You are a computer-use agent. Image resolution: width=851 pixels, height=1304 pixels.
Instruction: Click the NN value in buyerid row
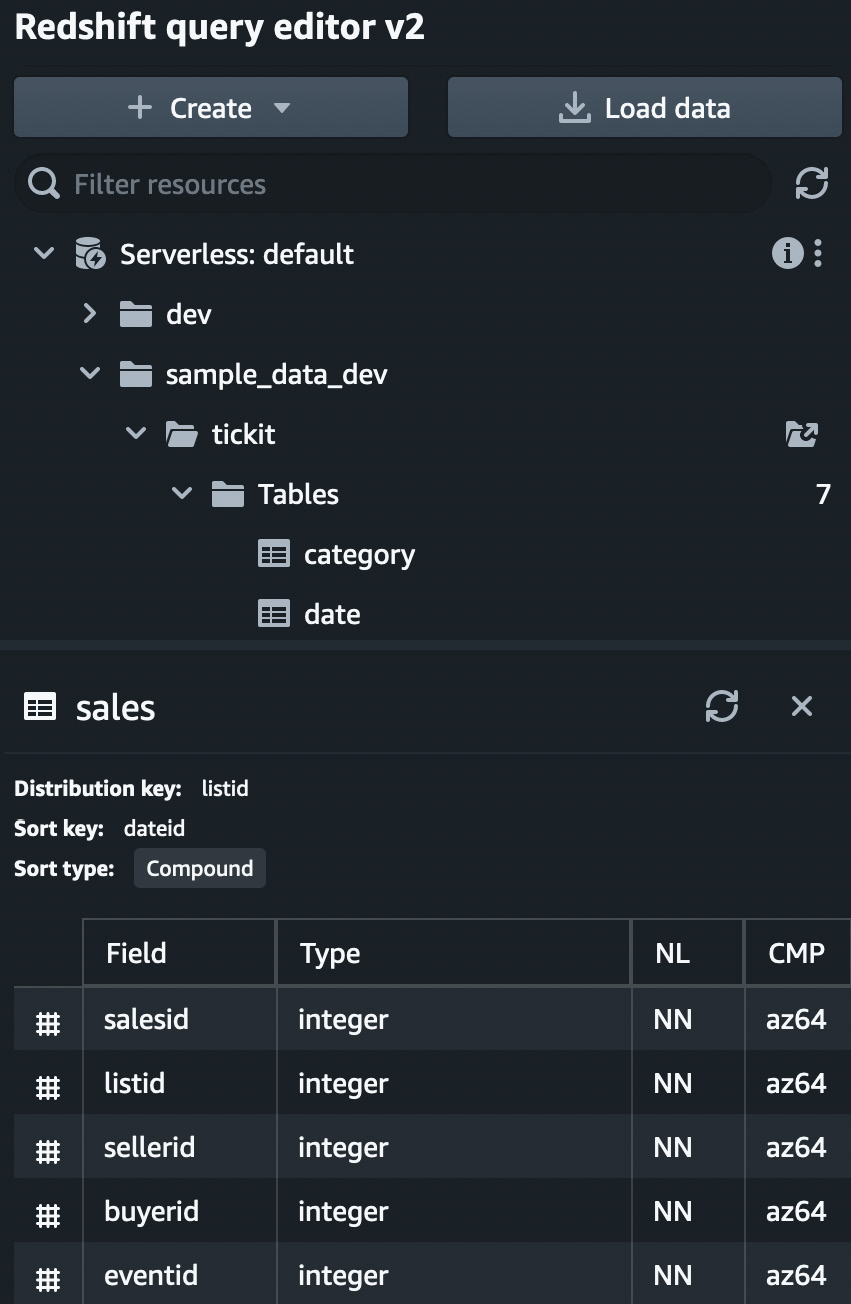[673, 1211]
